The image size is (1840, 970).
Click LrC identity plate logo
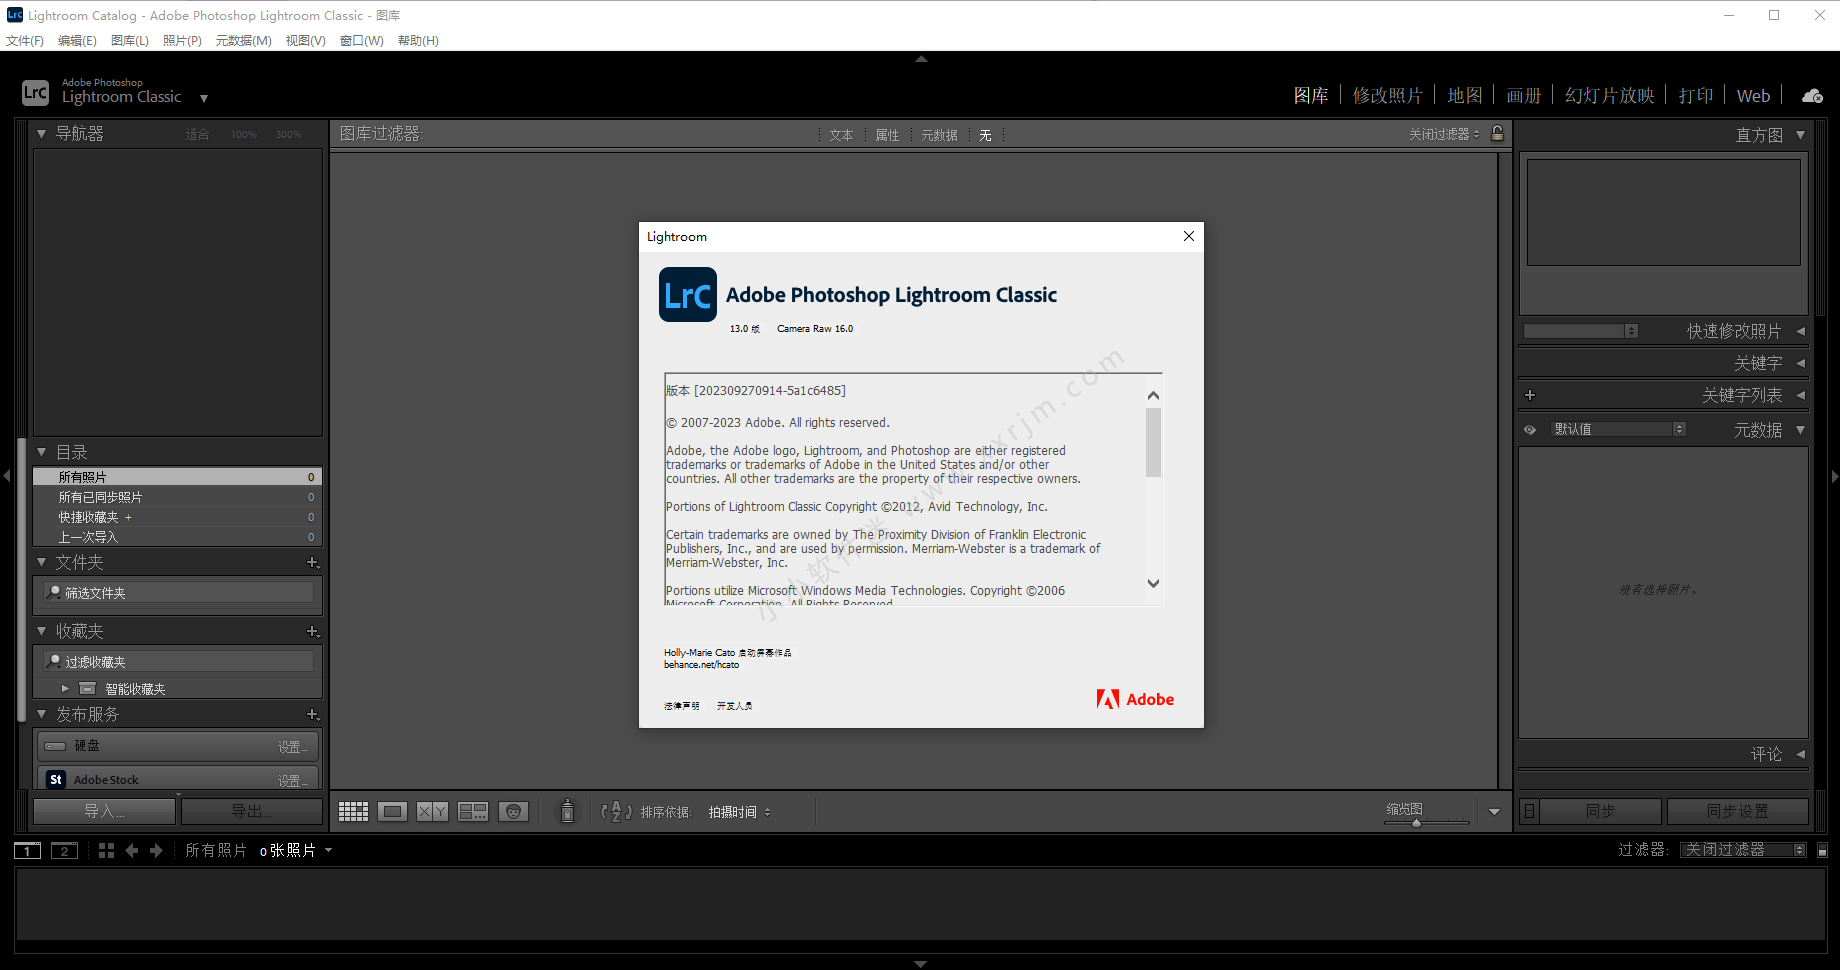click(x=35, y=93)
